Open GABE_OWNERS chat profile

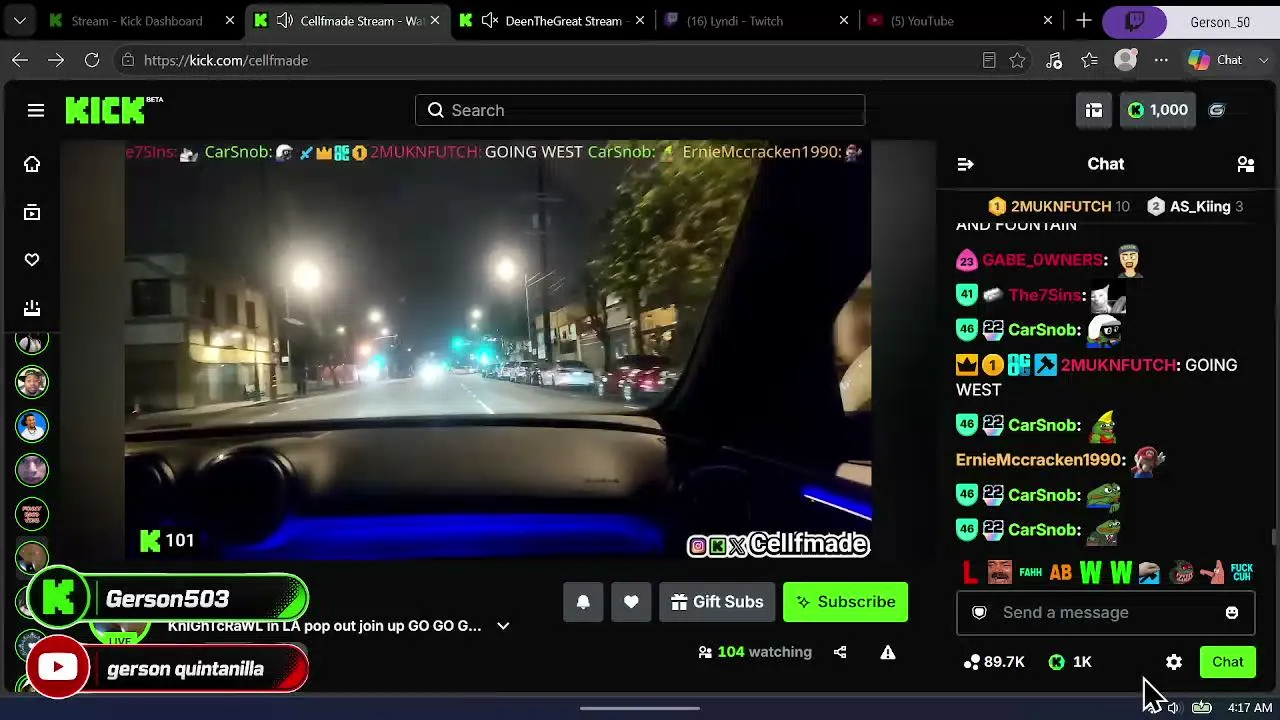[1043, 260]
